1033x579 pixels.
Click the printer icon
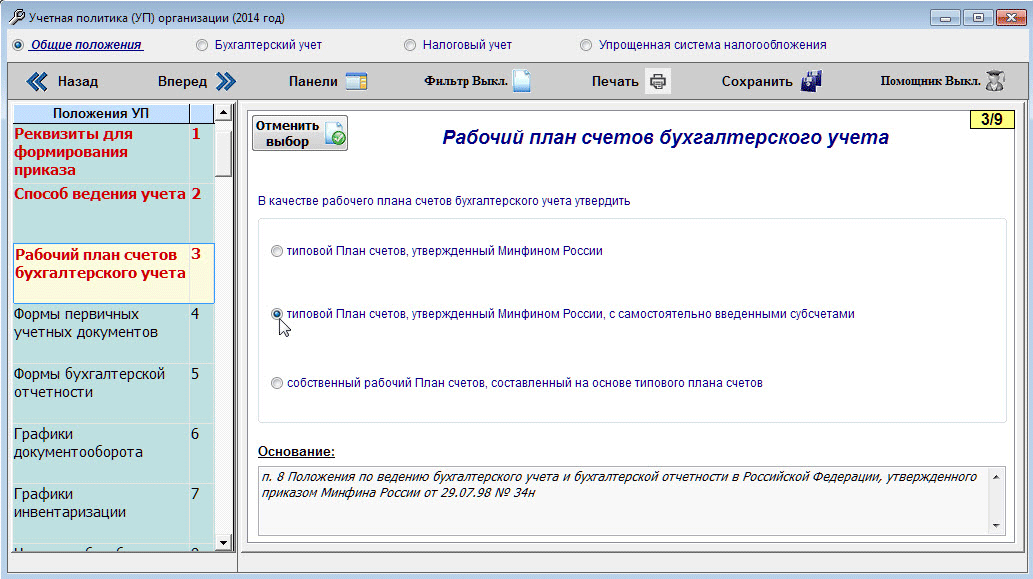pos(657,82)
